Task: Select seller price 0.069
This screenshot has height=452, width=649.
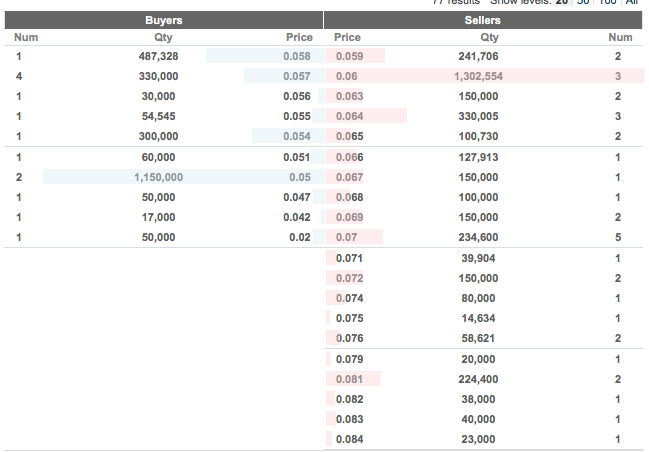Action: 350,217
